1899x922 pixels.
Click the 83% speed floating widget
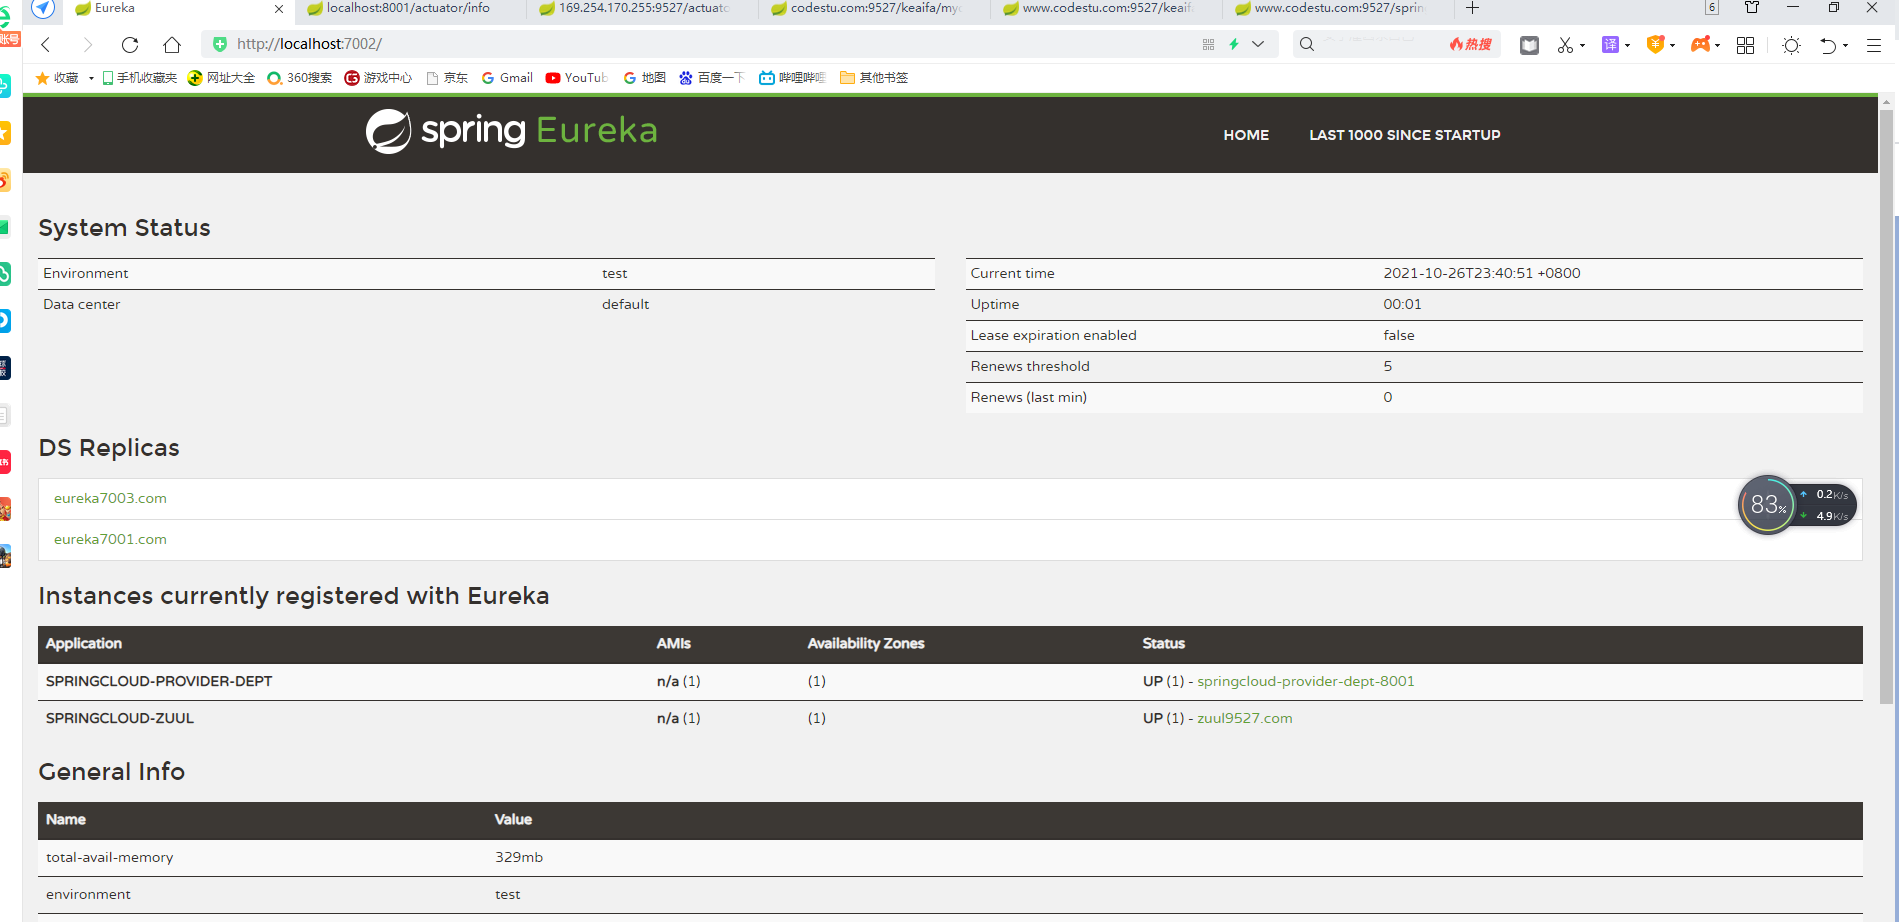1797,505
